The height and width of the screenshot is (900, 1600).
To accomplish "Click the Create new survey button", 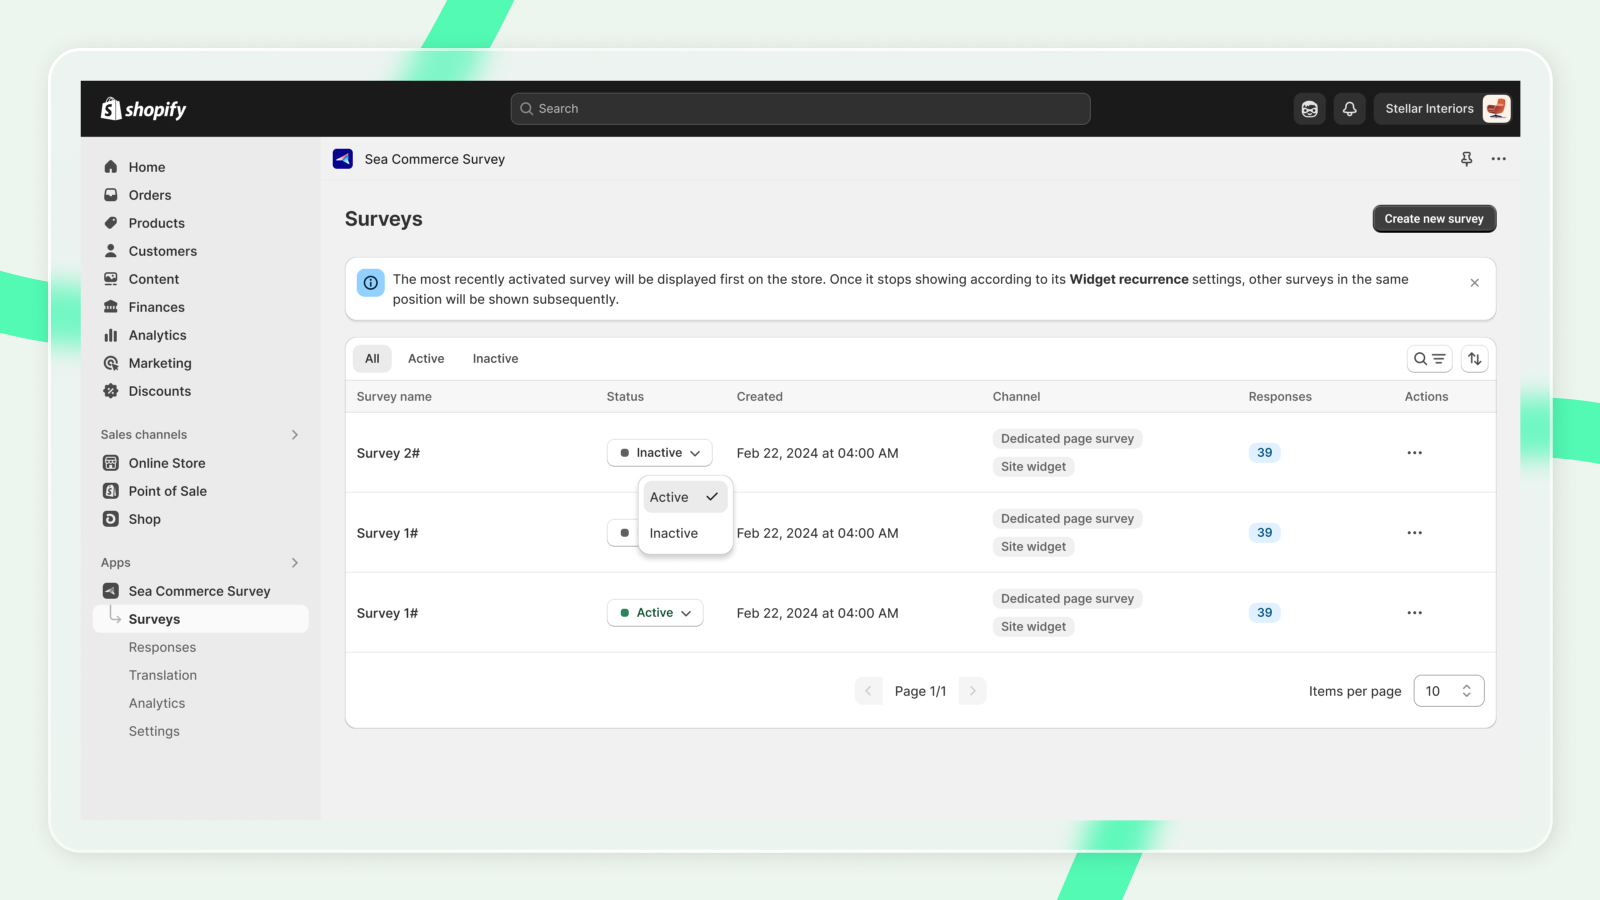I will pos(1433,219).
